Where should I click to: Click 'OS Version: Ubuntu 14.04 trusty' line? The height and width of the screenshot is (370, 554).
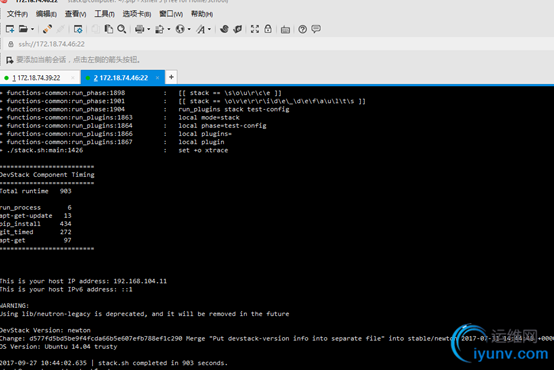(58, 347)
